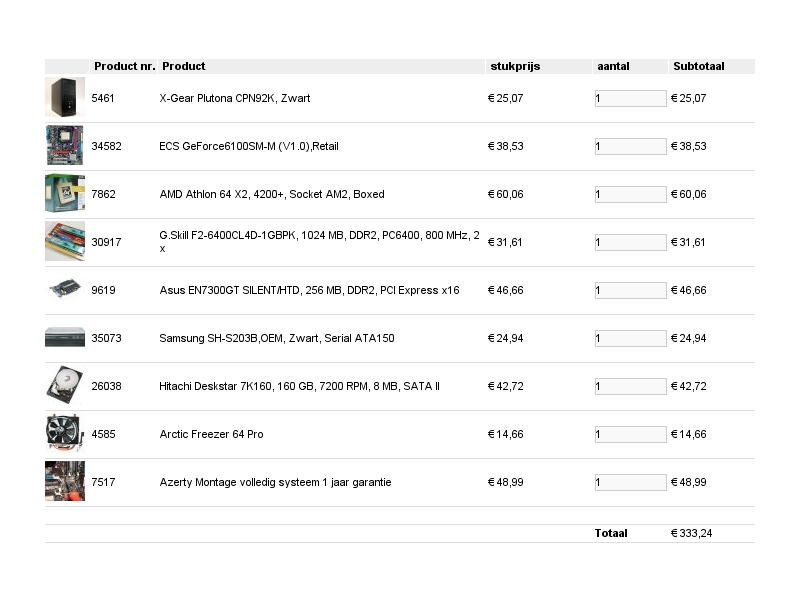
Task: Select the aantal input for AMD Athlon
Action: [x=631, y=194]
